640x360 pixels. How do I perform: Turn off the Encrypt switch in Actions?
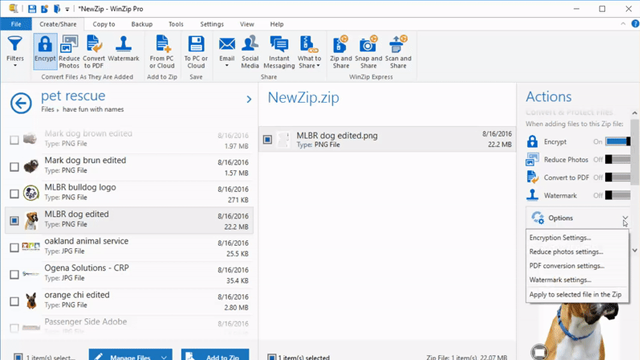(x=618, y=142)
